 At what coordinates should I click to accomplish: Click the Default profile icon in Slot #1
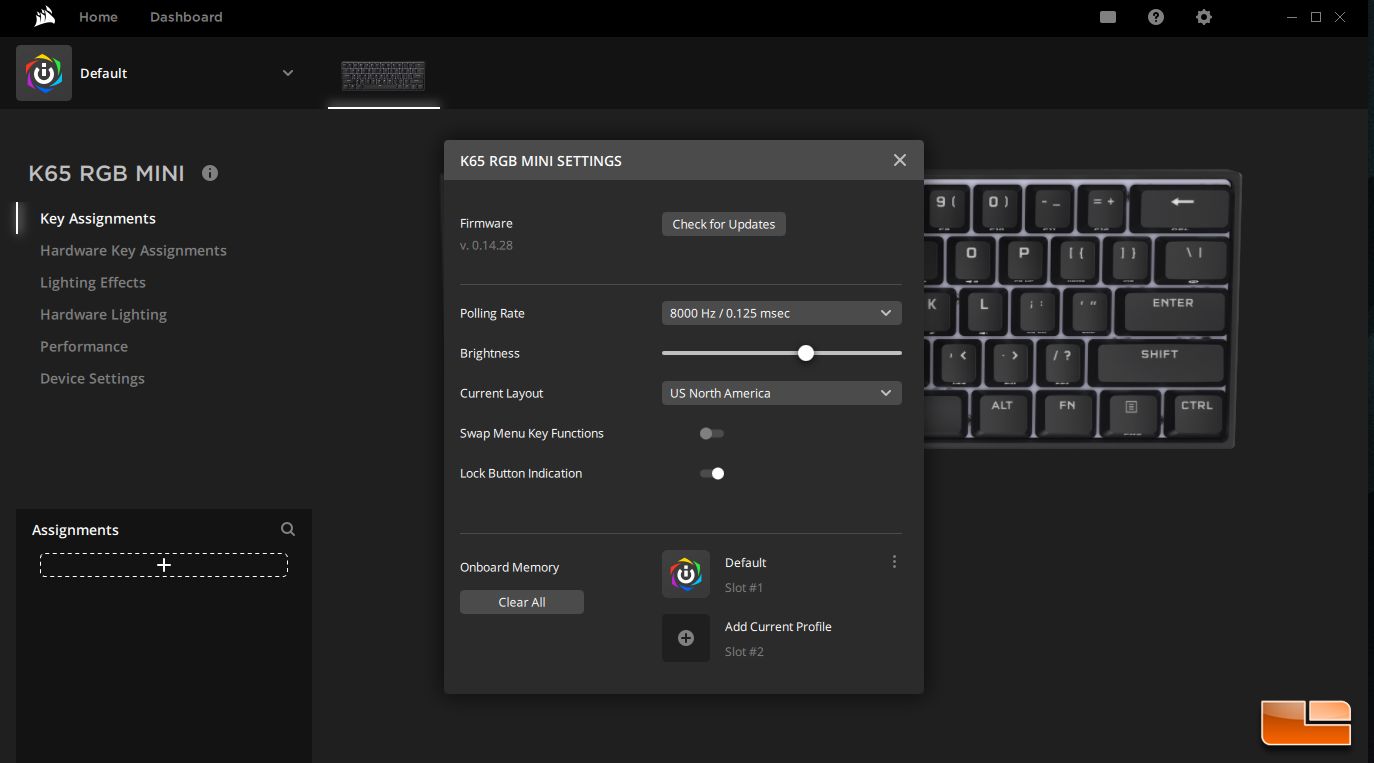click(x=686, y=574)
